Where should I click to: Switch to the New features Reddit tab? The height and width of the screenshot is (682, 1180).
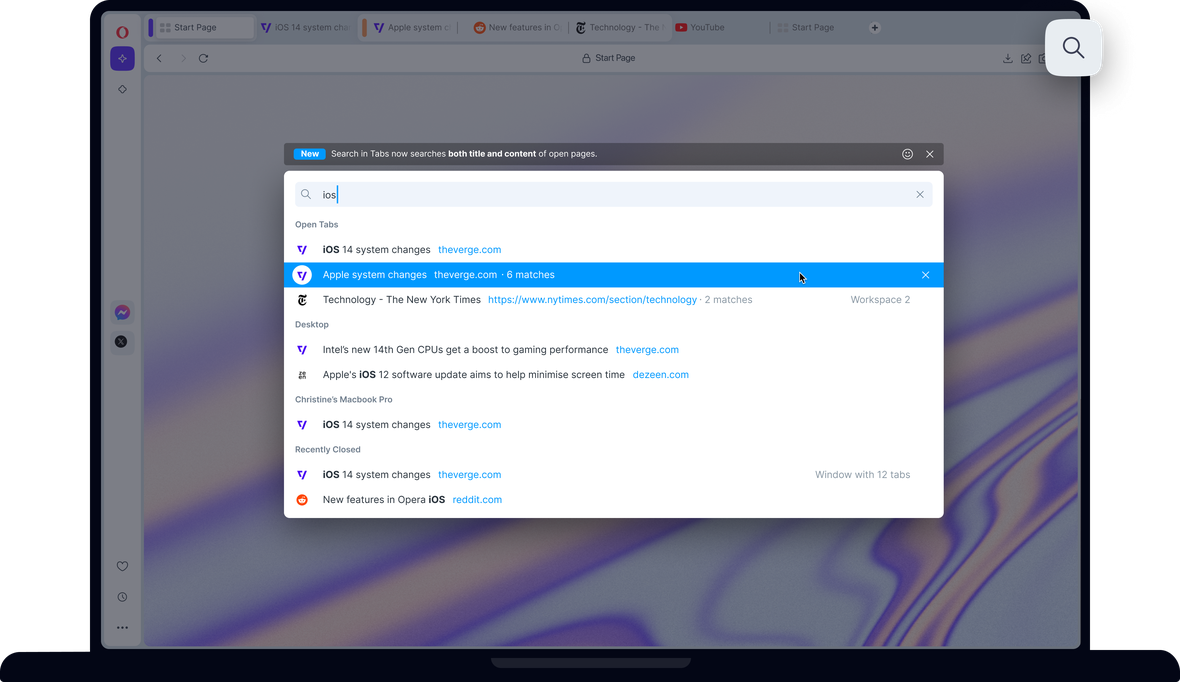point(518,28)
